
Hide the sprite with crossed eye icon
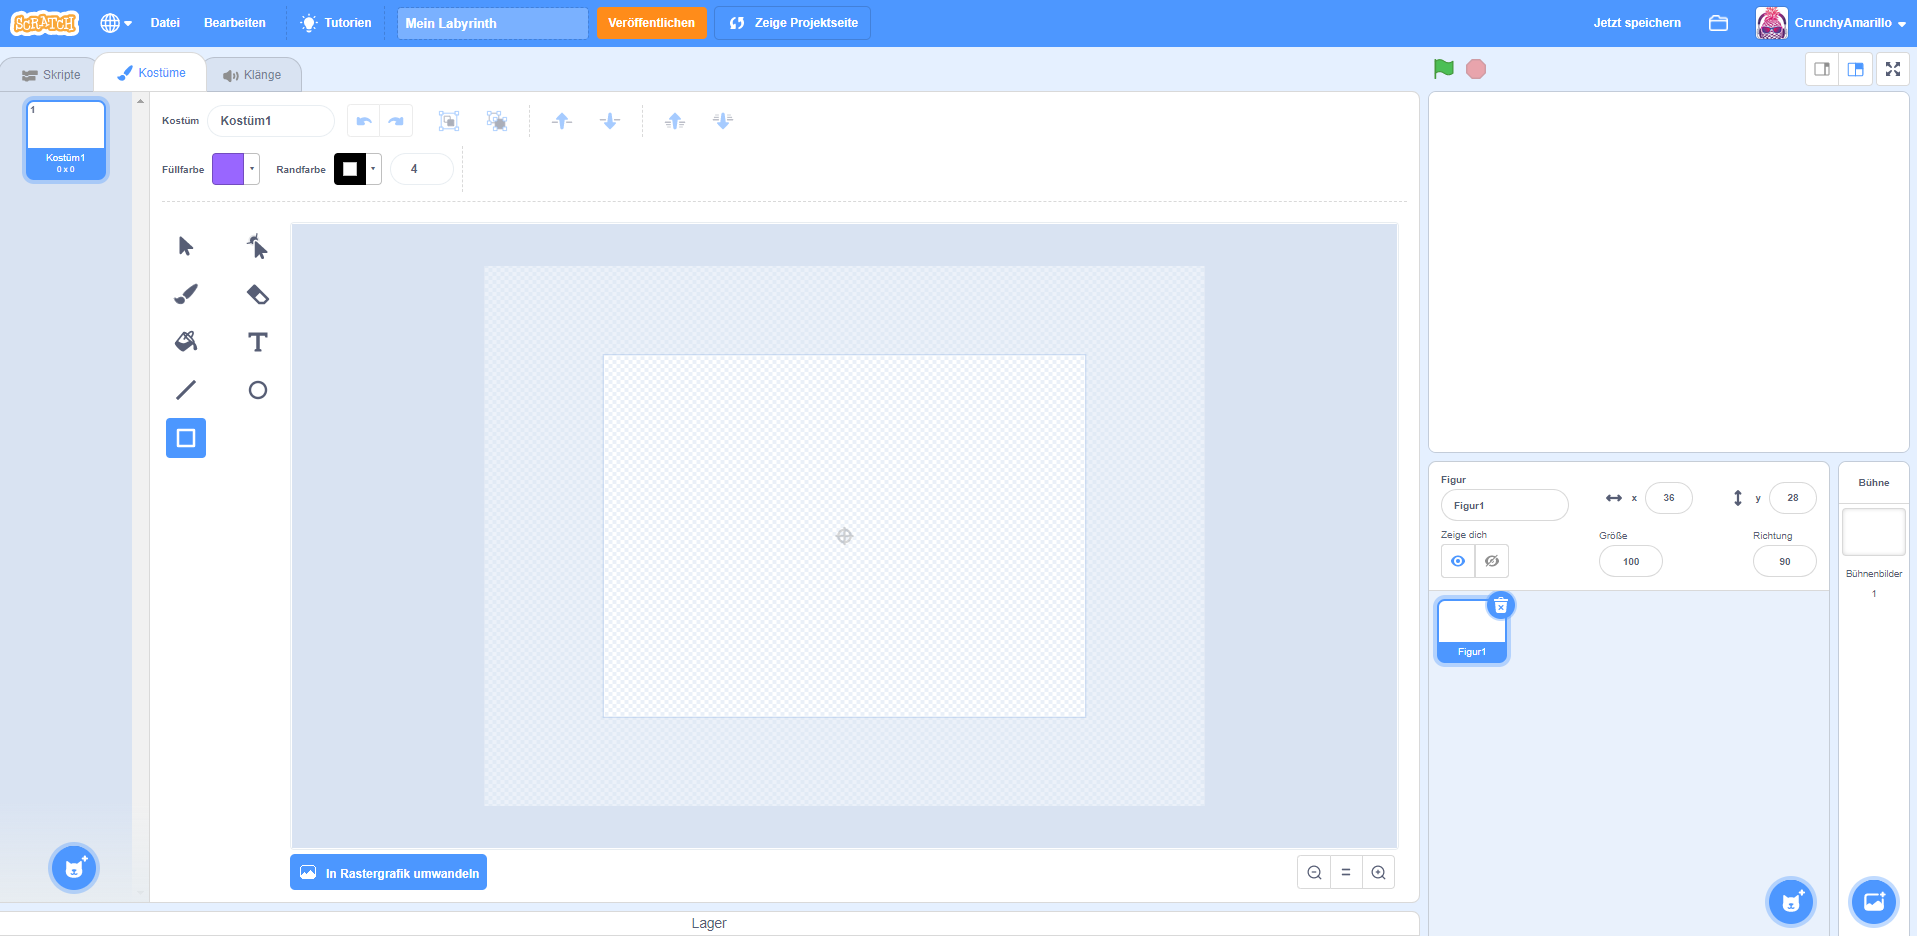point(1492,561)
